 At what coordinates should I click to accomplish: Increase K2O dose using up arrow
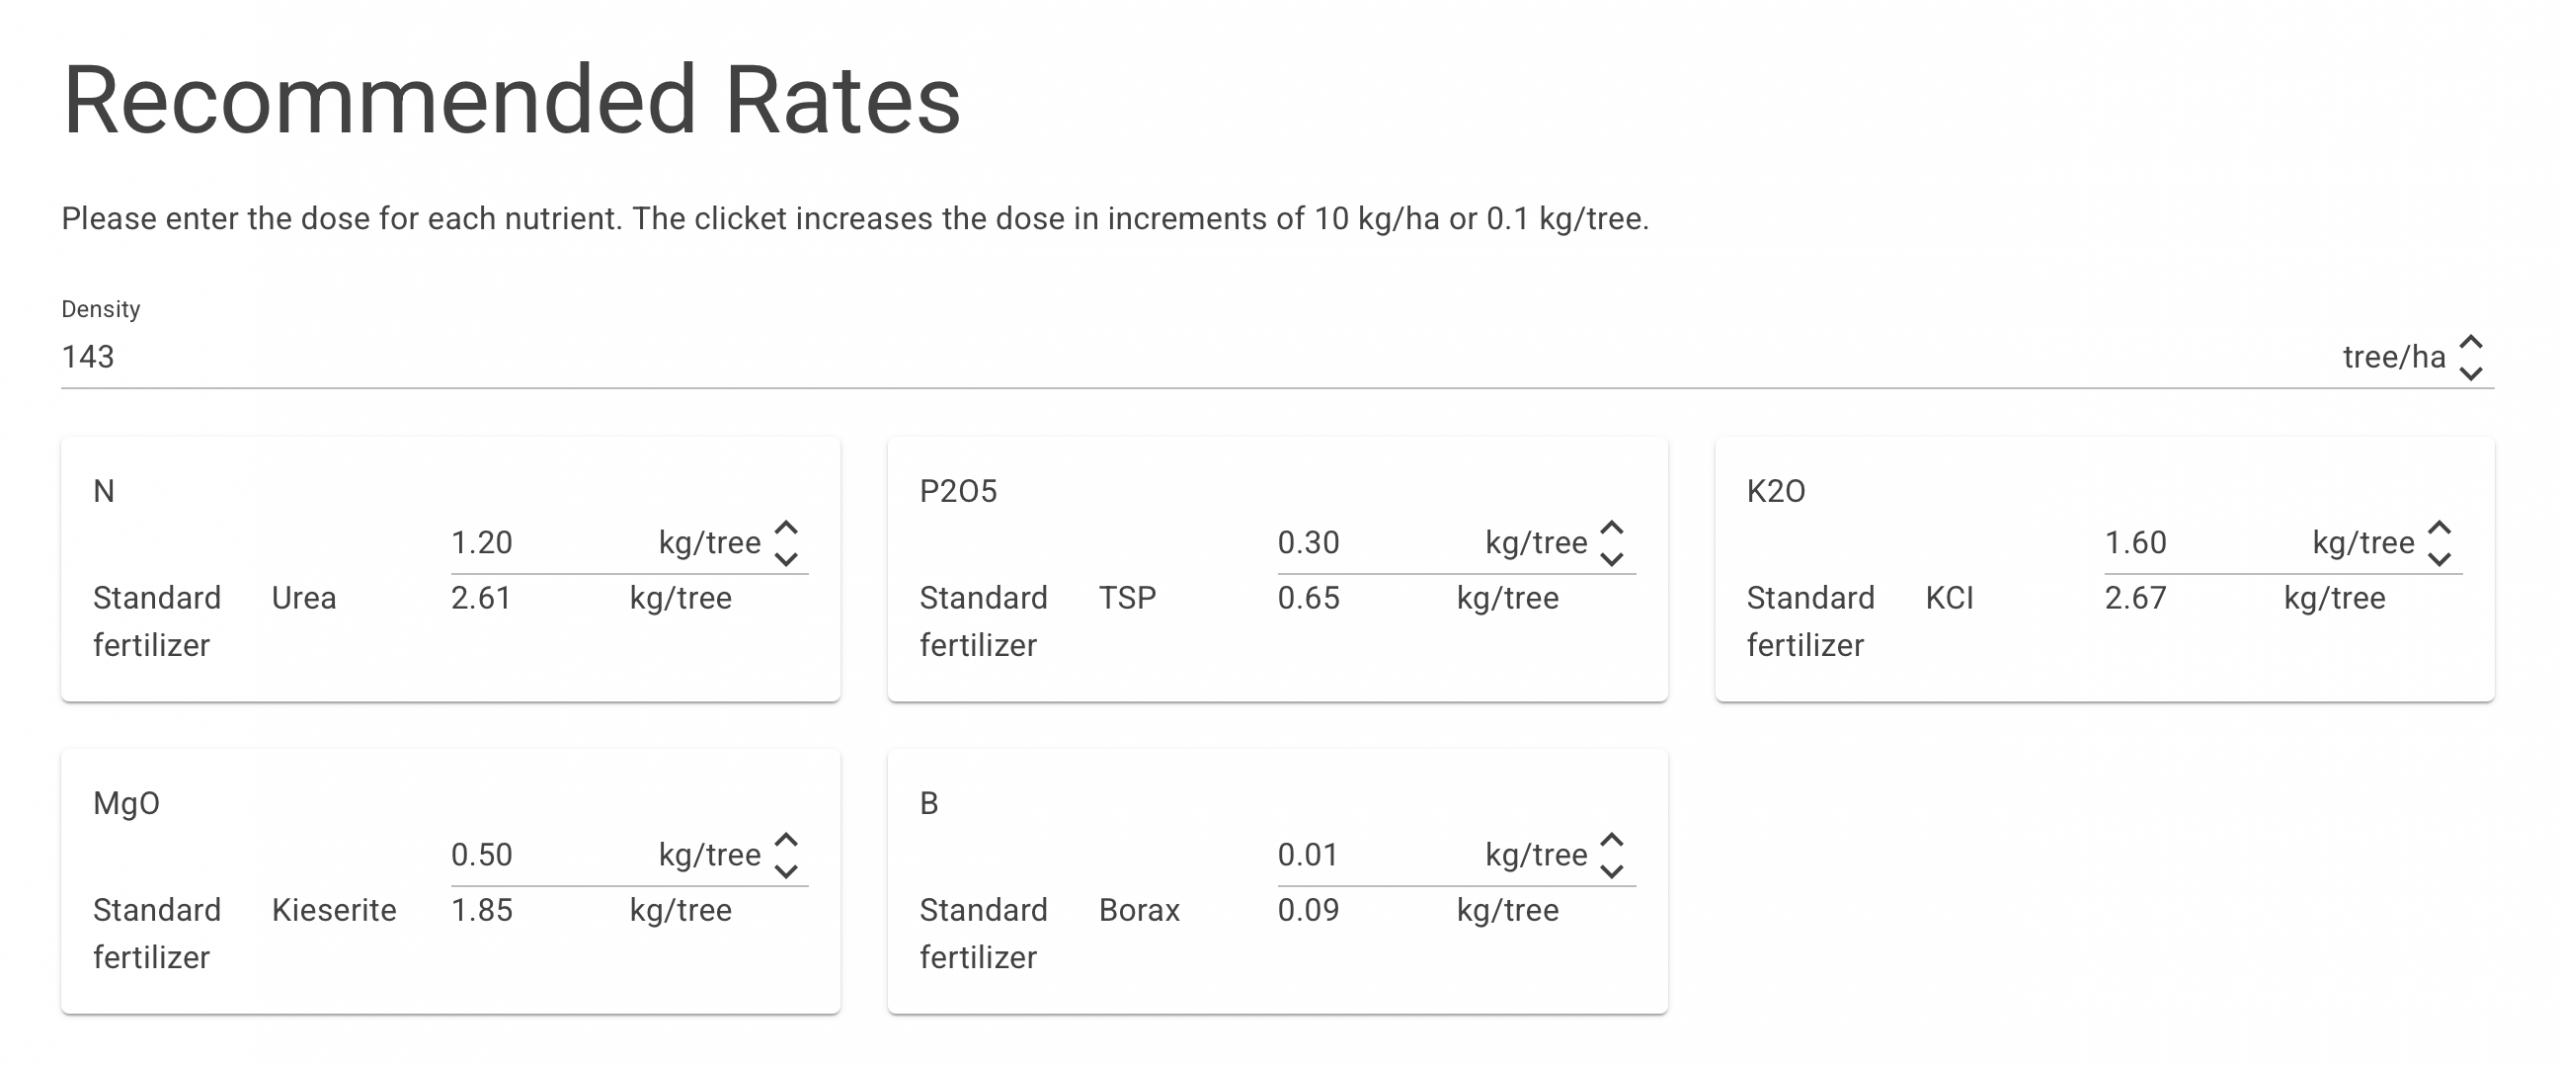pos(2439,528)
